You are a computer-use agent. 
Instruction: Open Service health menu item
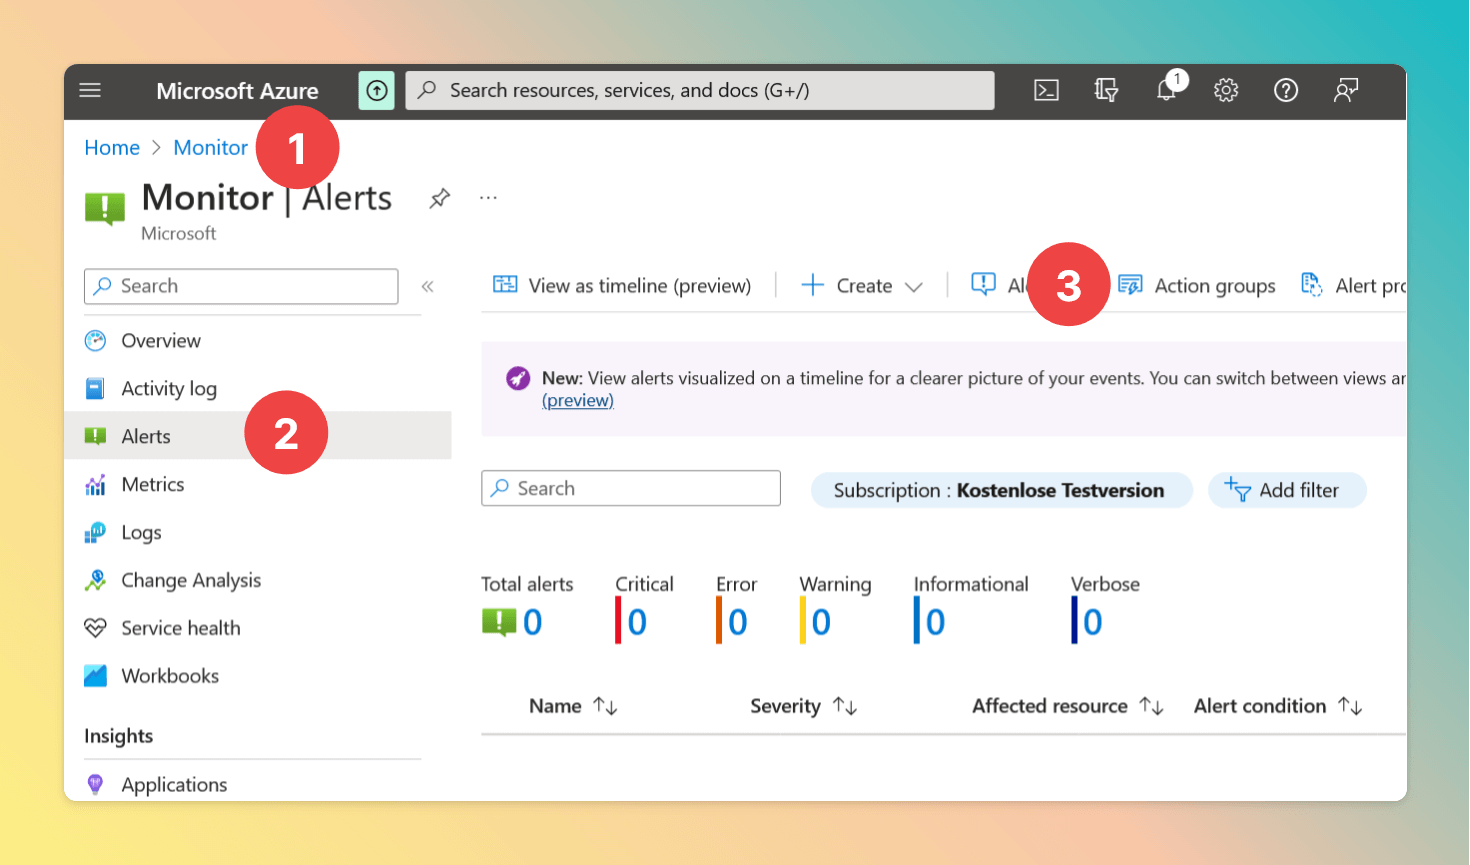[x=181, y=629]
